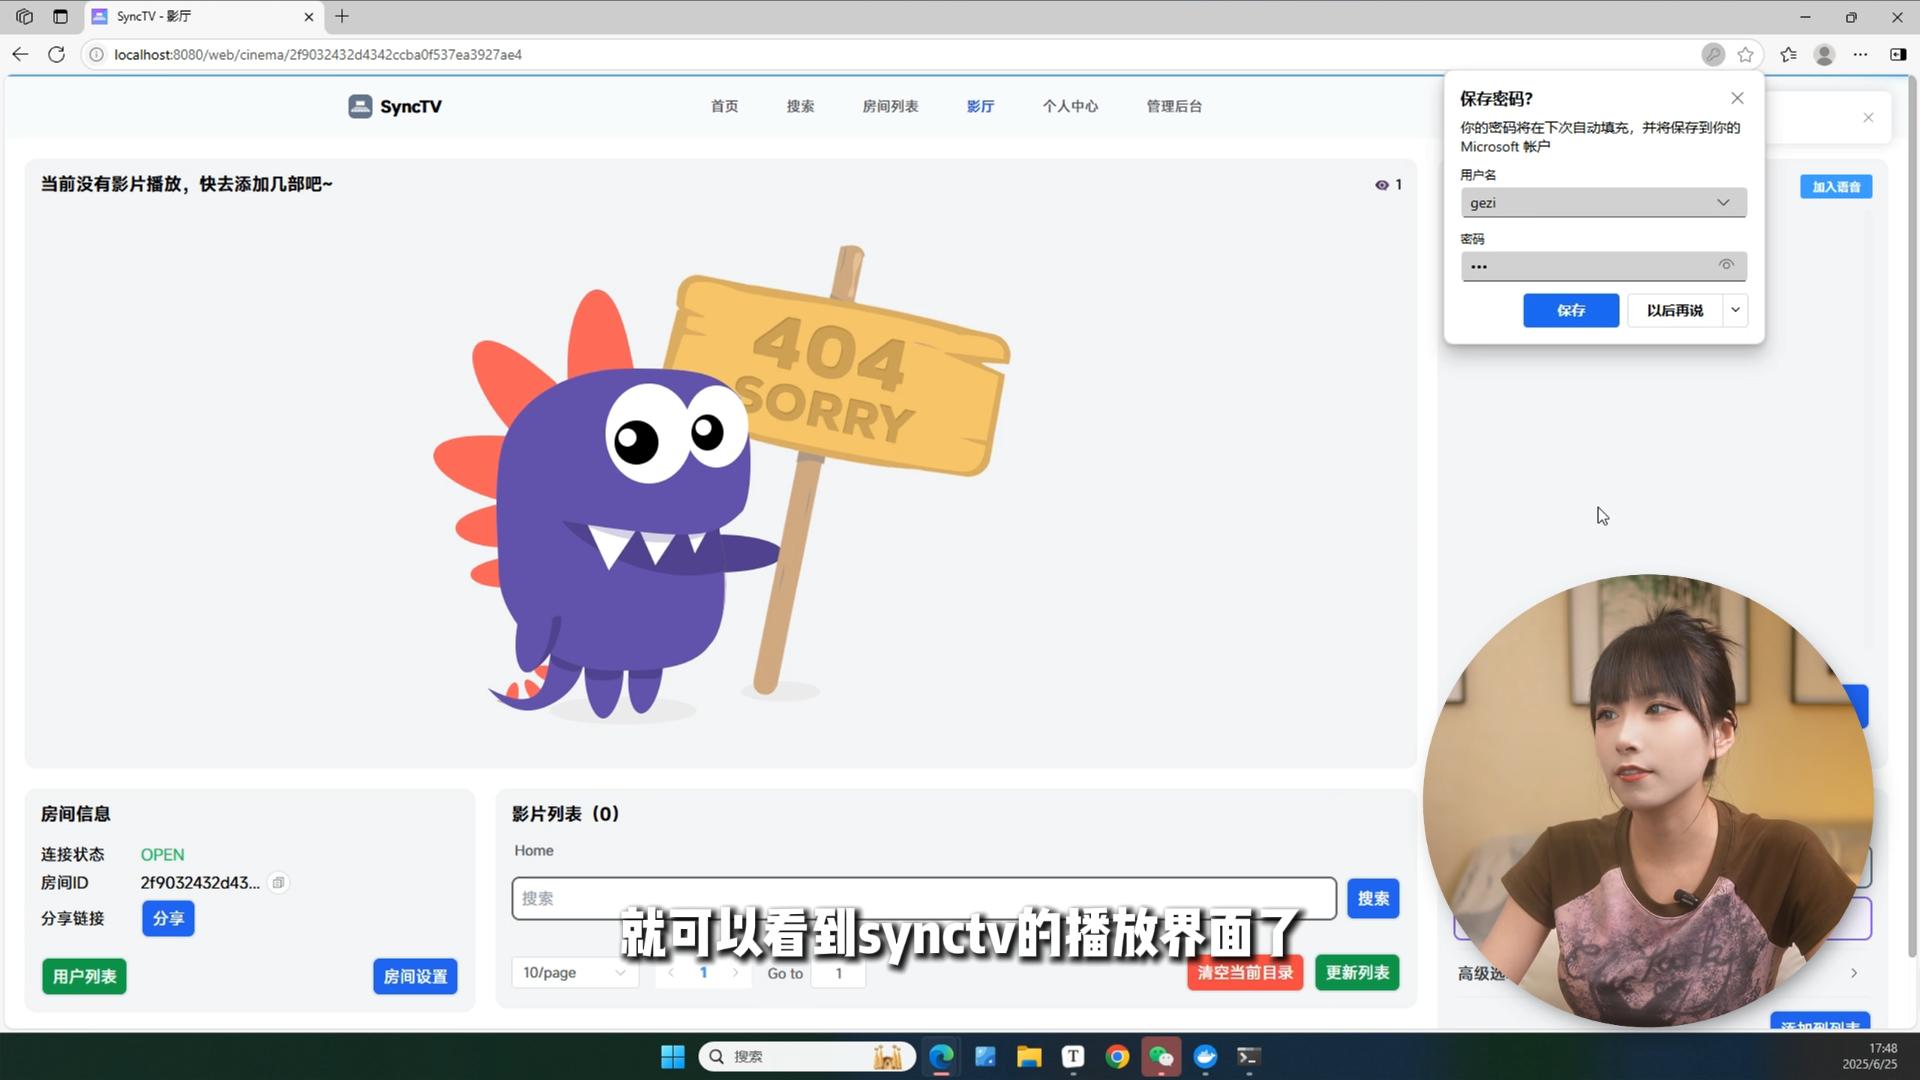Screen dimensions: 1920x1080
Task: Click the password key icon in address bar
Action: click(1713, 55)
